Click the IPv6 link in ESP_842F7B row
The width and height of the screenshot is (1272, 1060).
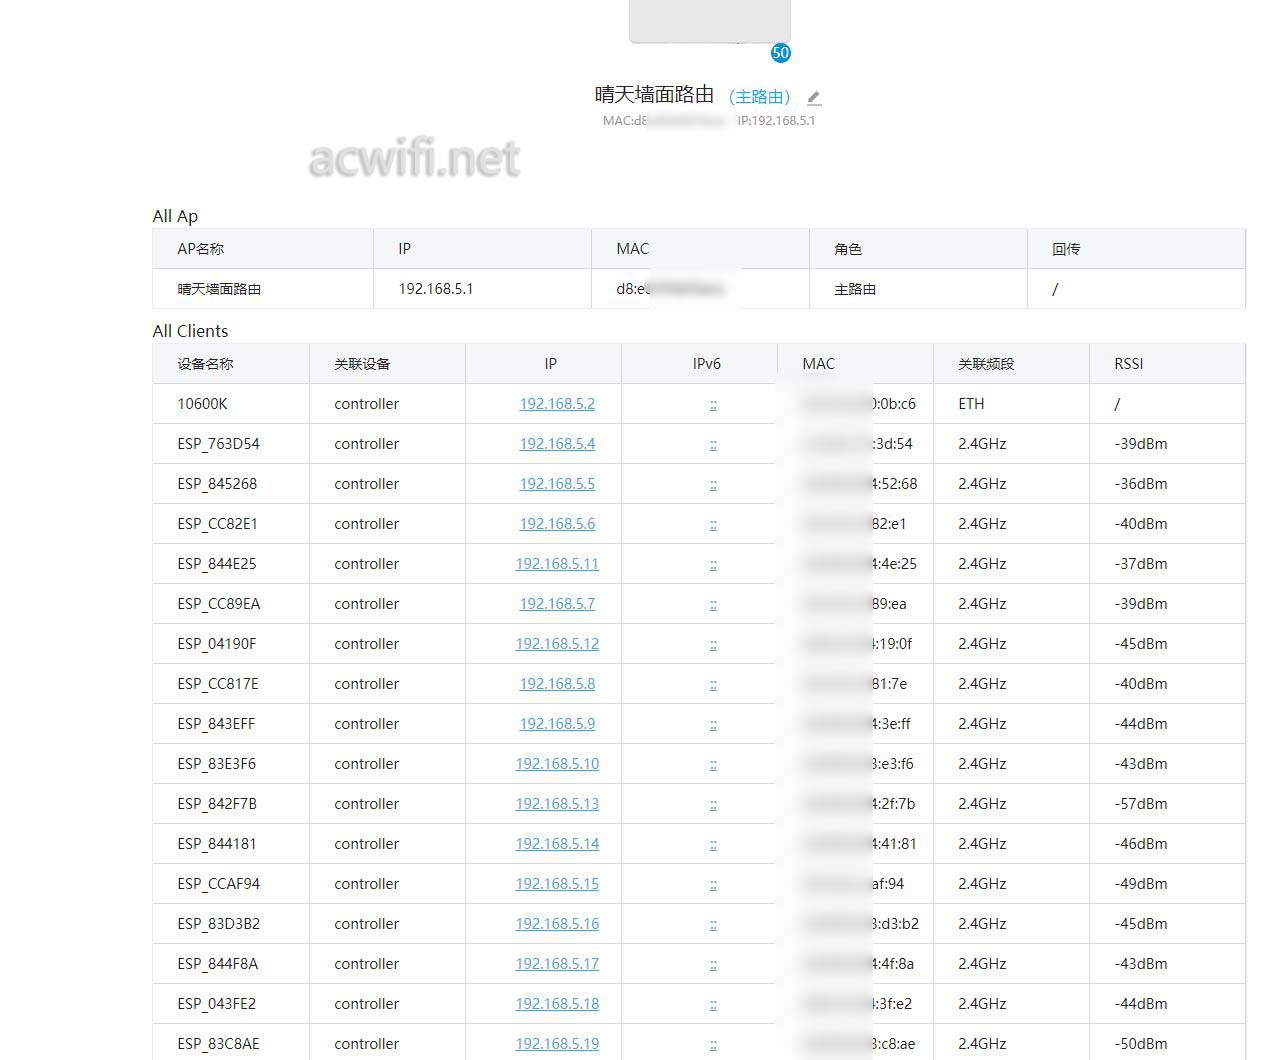(x=713, y=805)
